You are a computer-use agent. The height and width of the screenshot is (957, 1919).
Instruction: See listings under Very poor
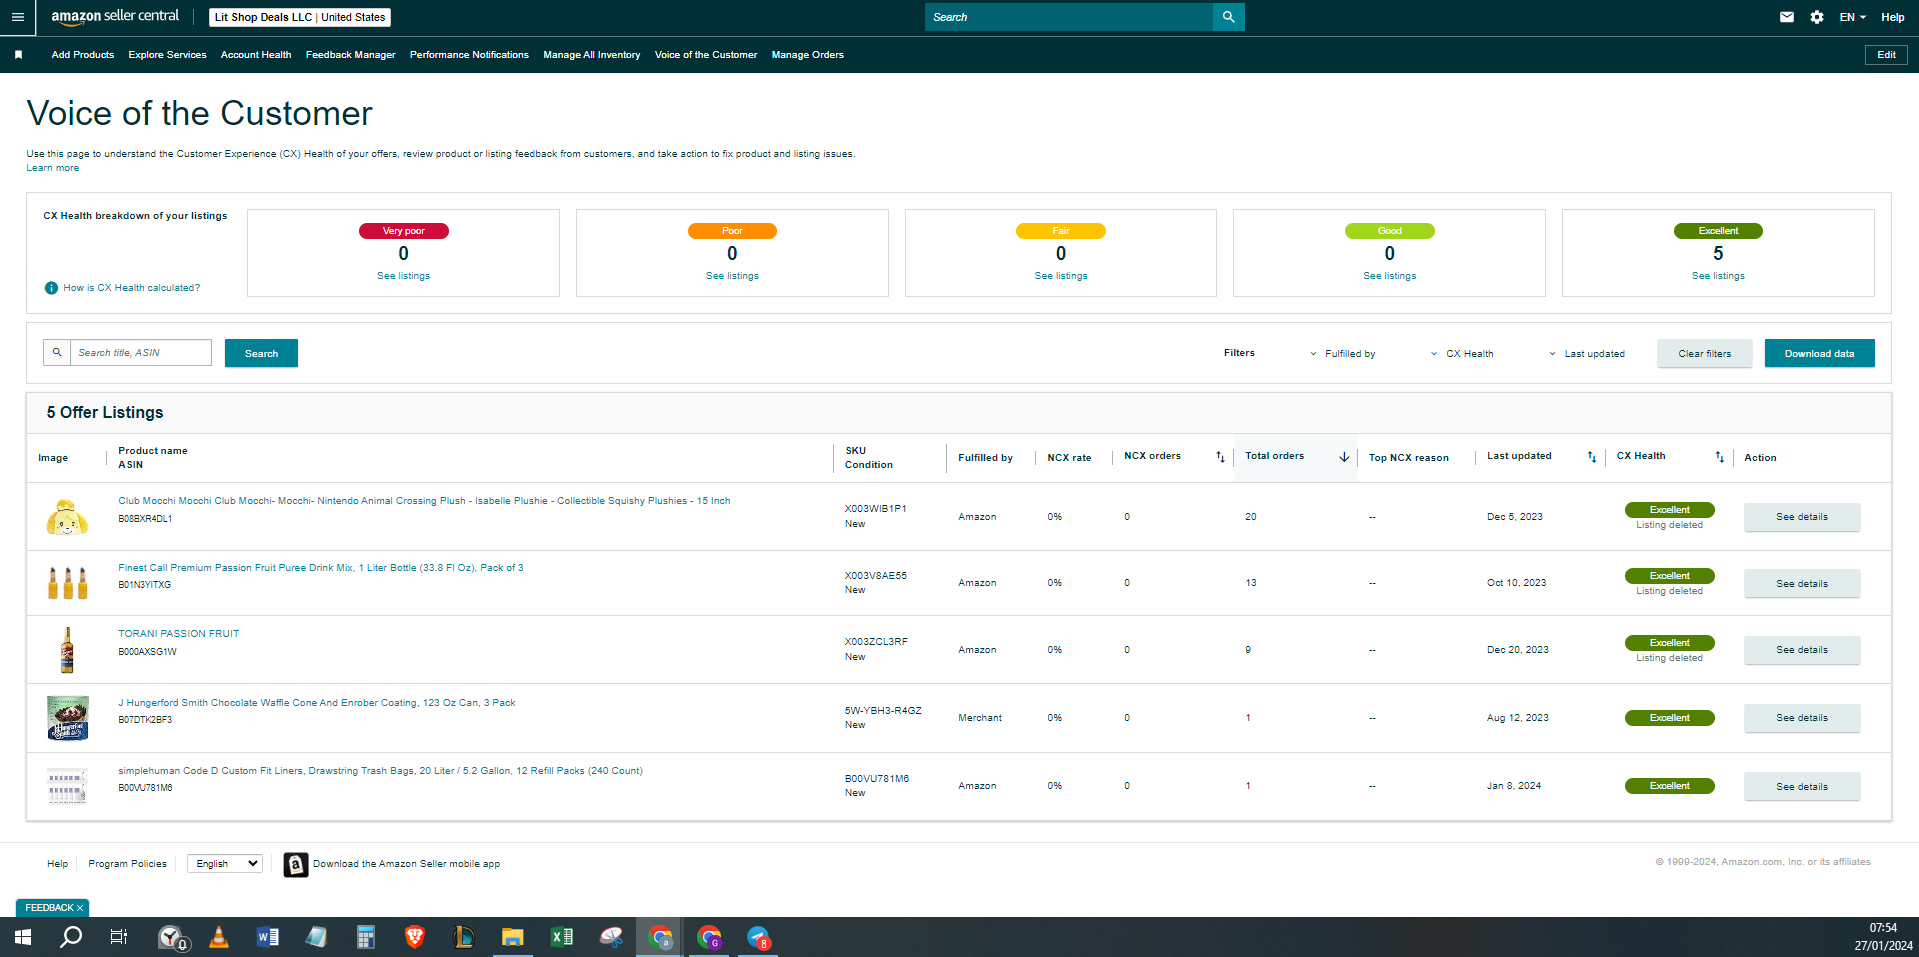point(403,276)
